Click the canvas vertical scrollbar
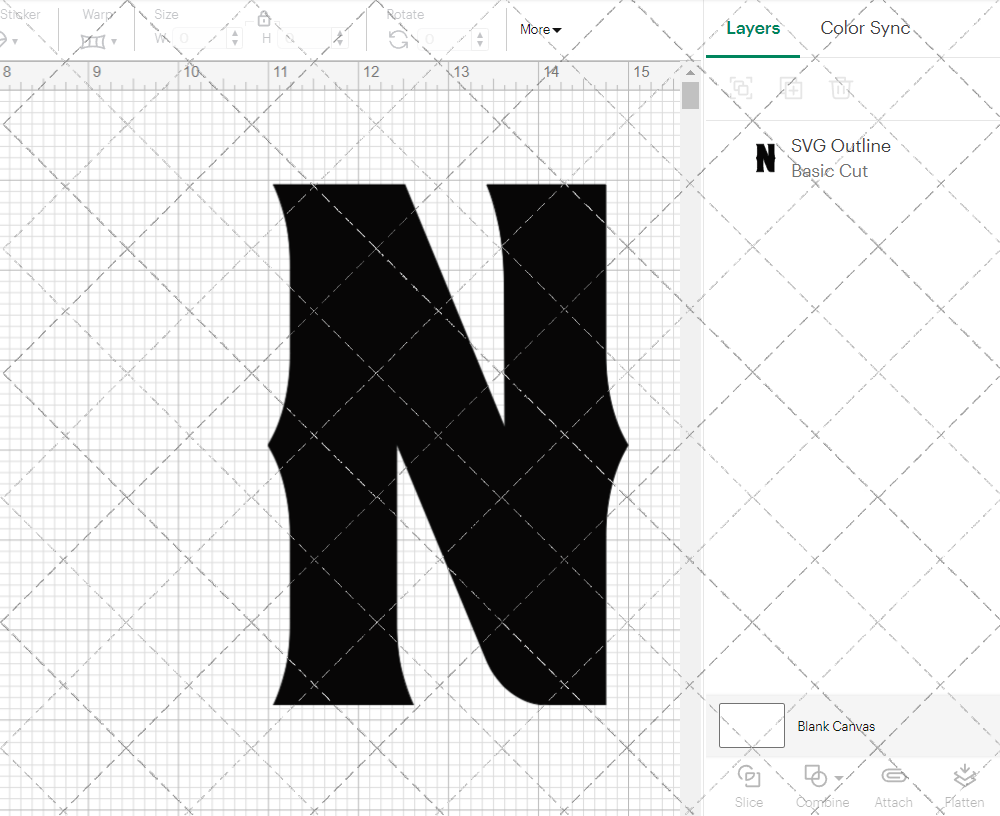The width and height of the screenshot is (1000, 816). point(690,94)
